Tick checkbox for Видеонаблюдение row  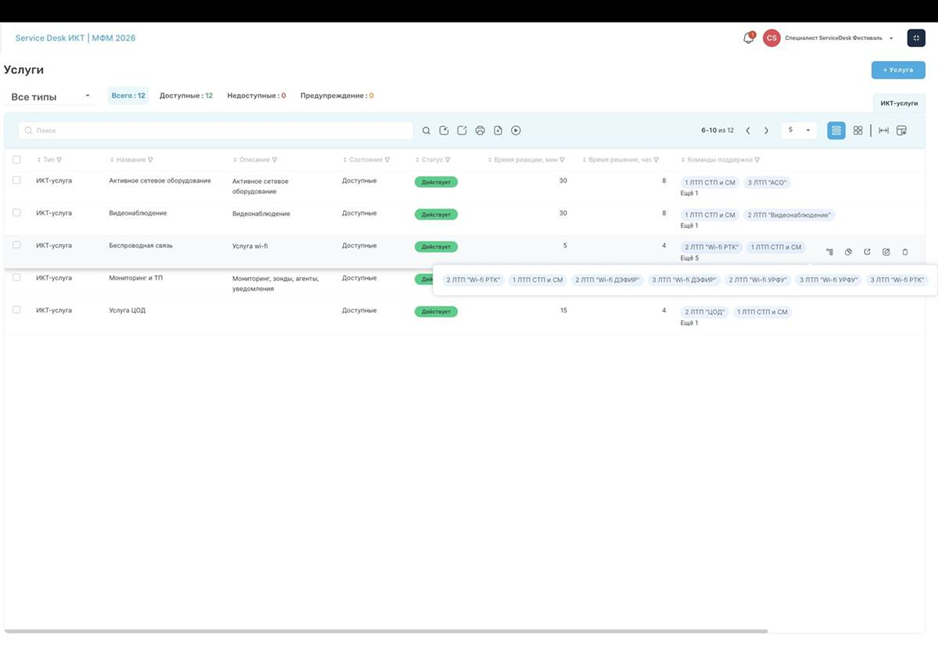point(16,212)
